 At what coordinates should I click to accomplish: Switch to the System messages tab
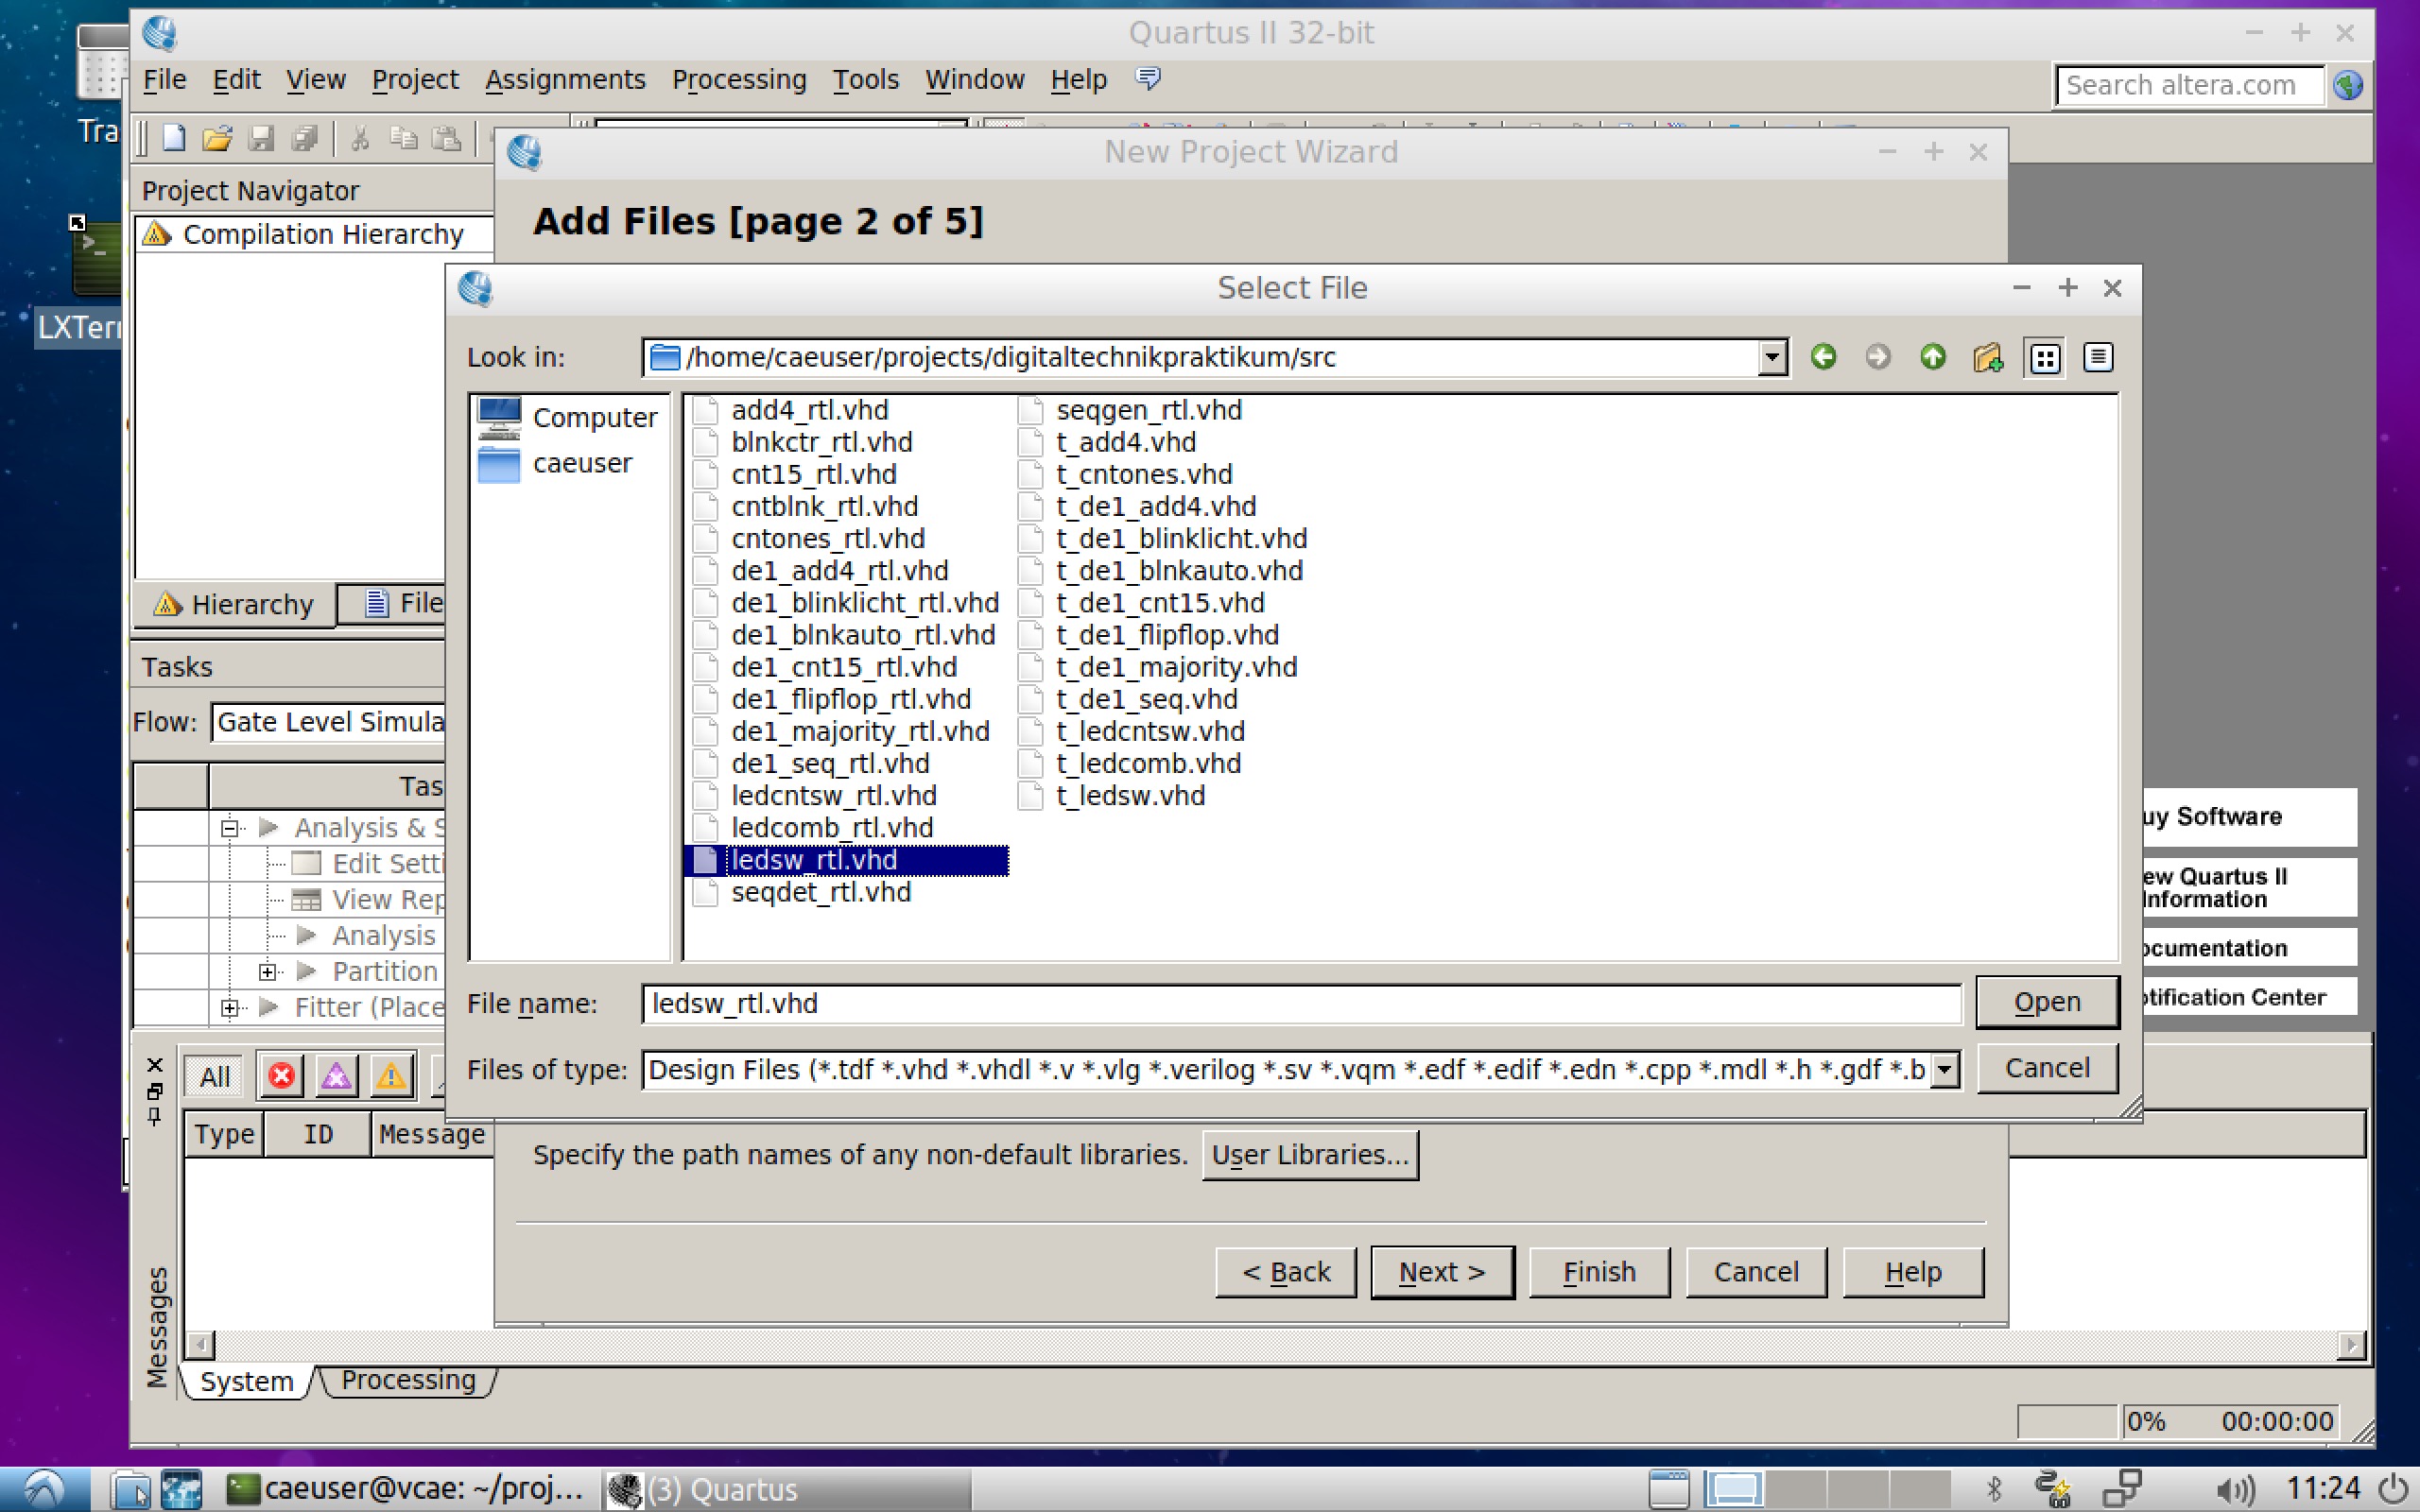[x=246, y=1381]
